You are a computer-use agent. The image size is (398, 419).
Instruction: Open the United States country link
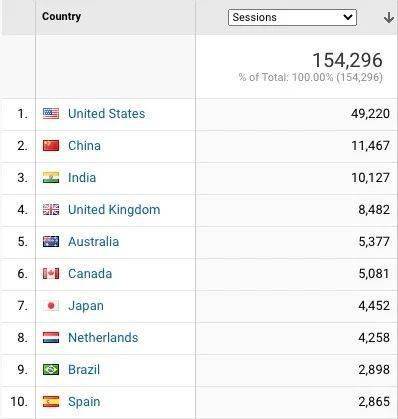[x=107, y=114]
